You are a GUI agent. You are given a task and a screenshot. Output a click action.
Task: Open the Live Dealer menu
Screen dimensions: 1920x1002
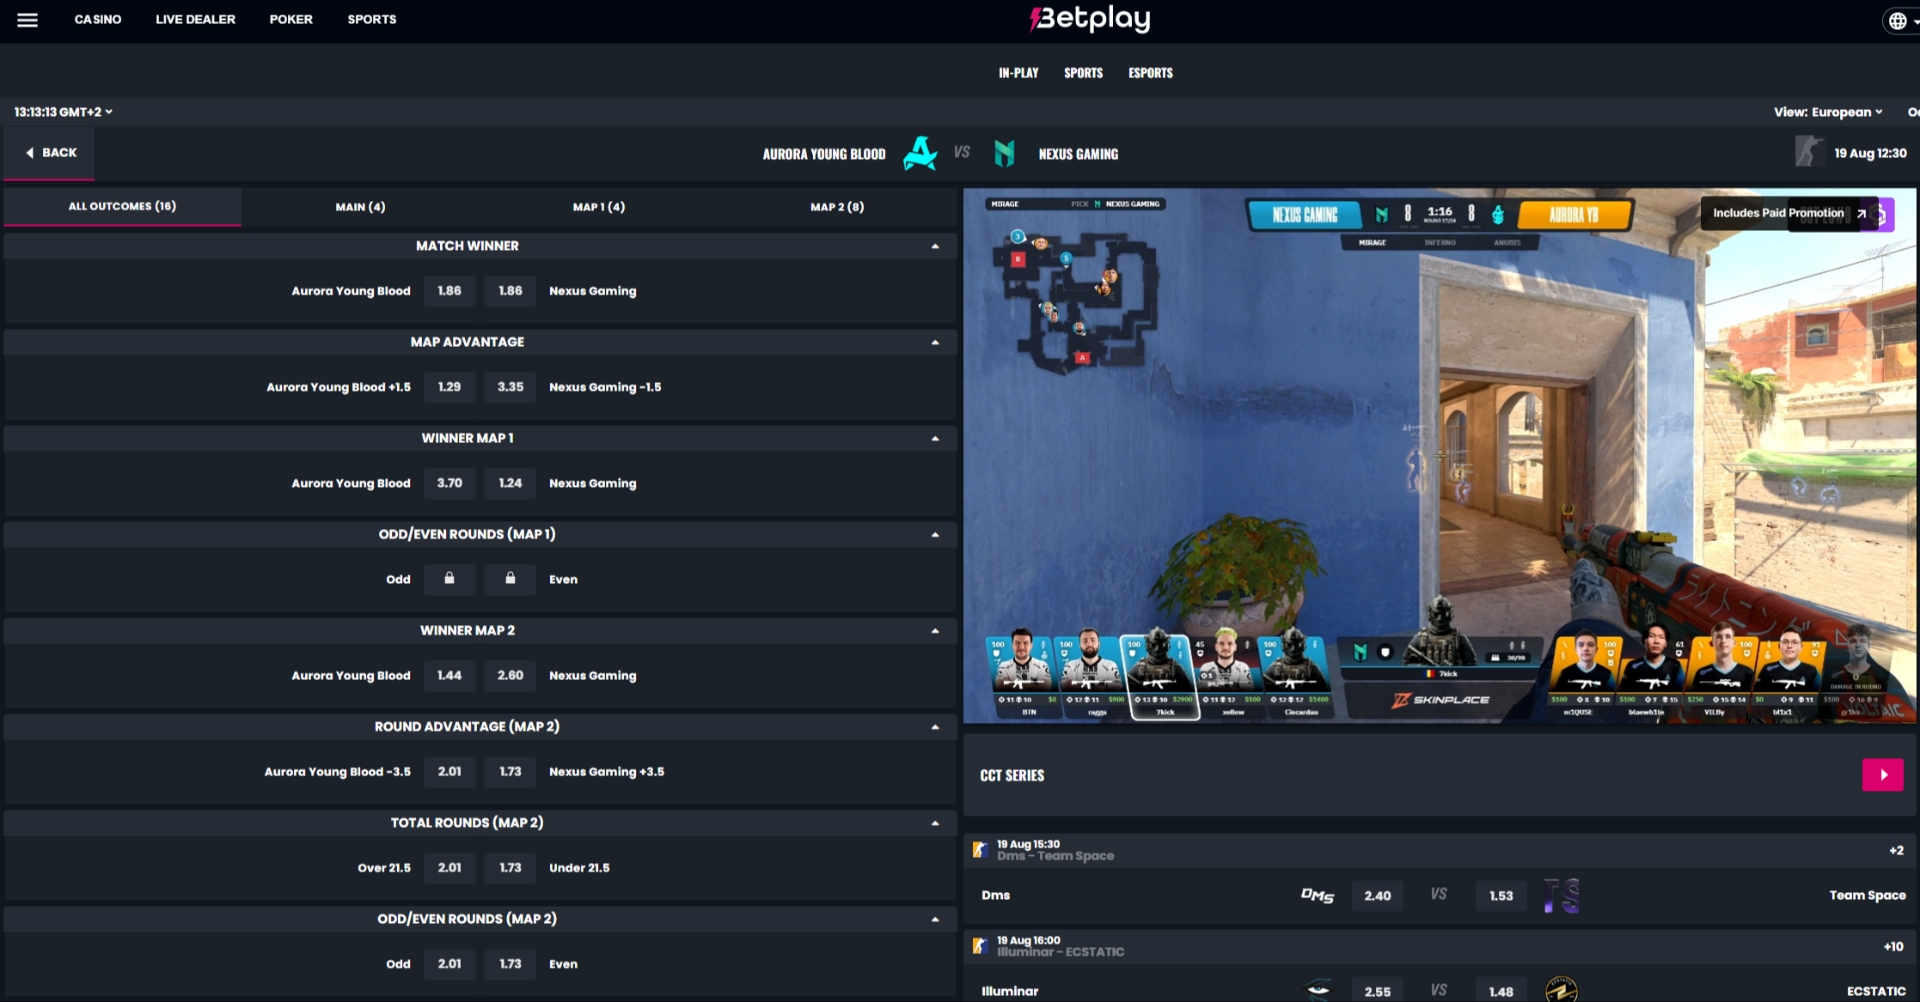195,19
